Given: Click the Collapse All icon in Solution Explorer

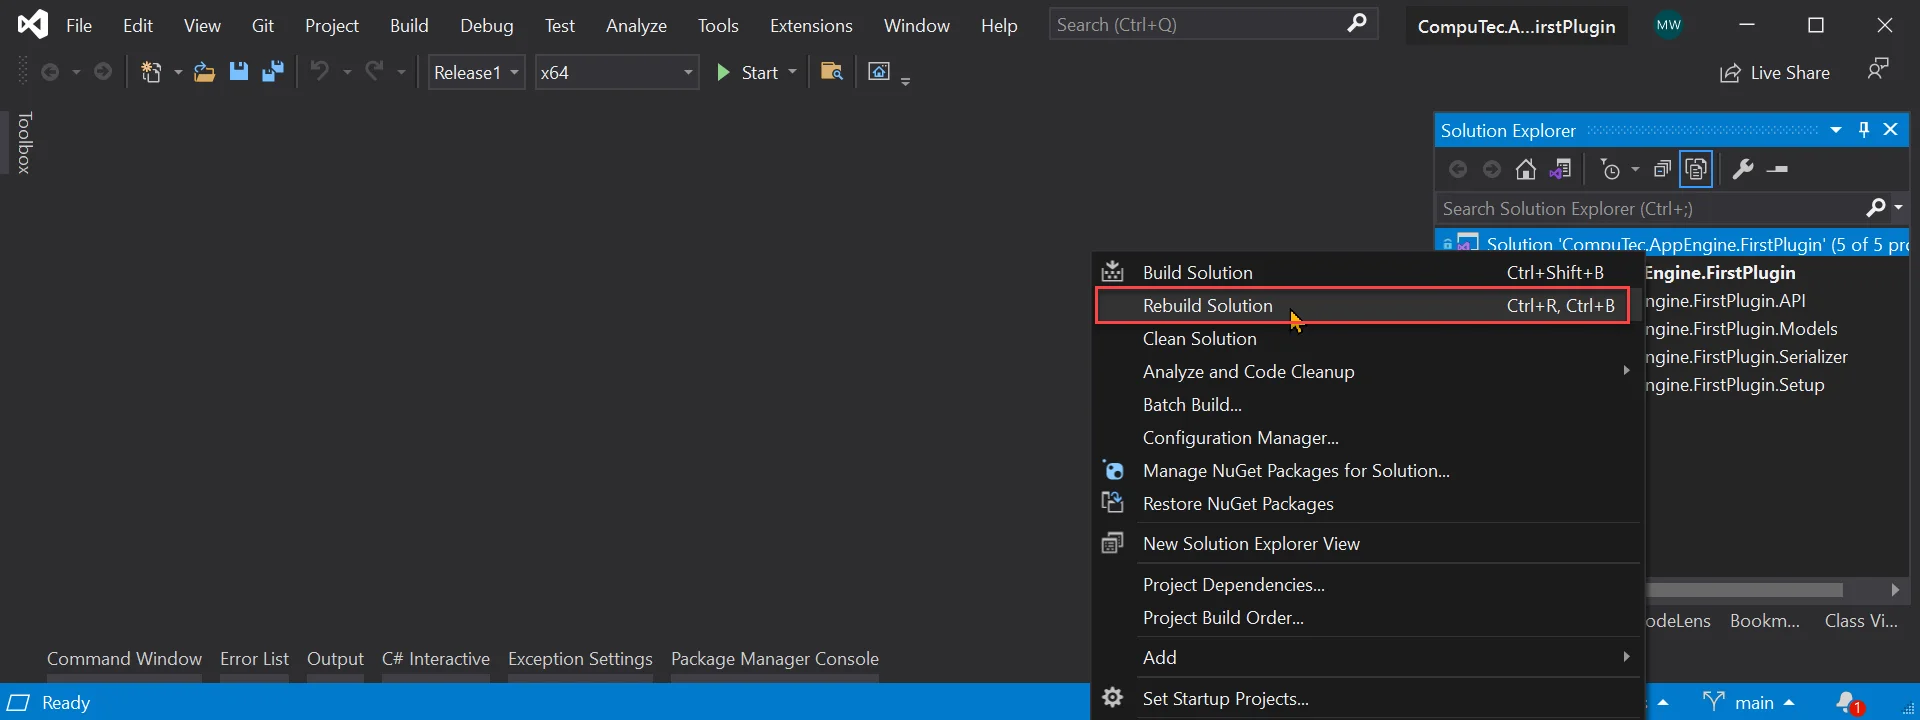Looking at the screenshot, I should 1662,170.
